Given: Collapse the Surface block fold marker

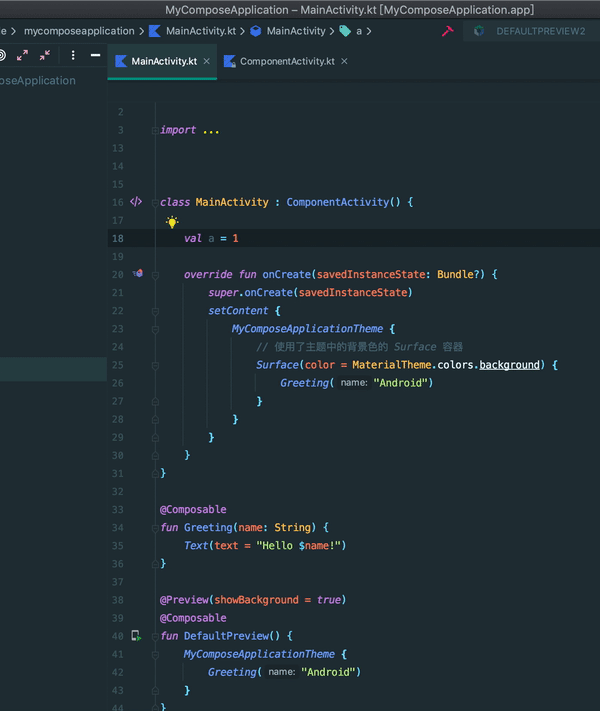Looking at the screenshot, I should click(155, 366).
